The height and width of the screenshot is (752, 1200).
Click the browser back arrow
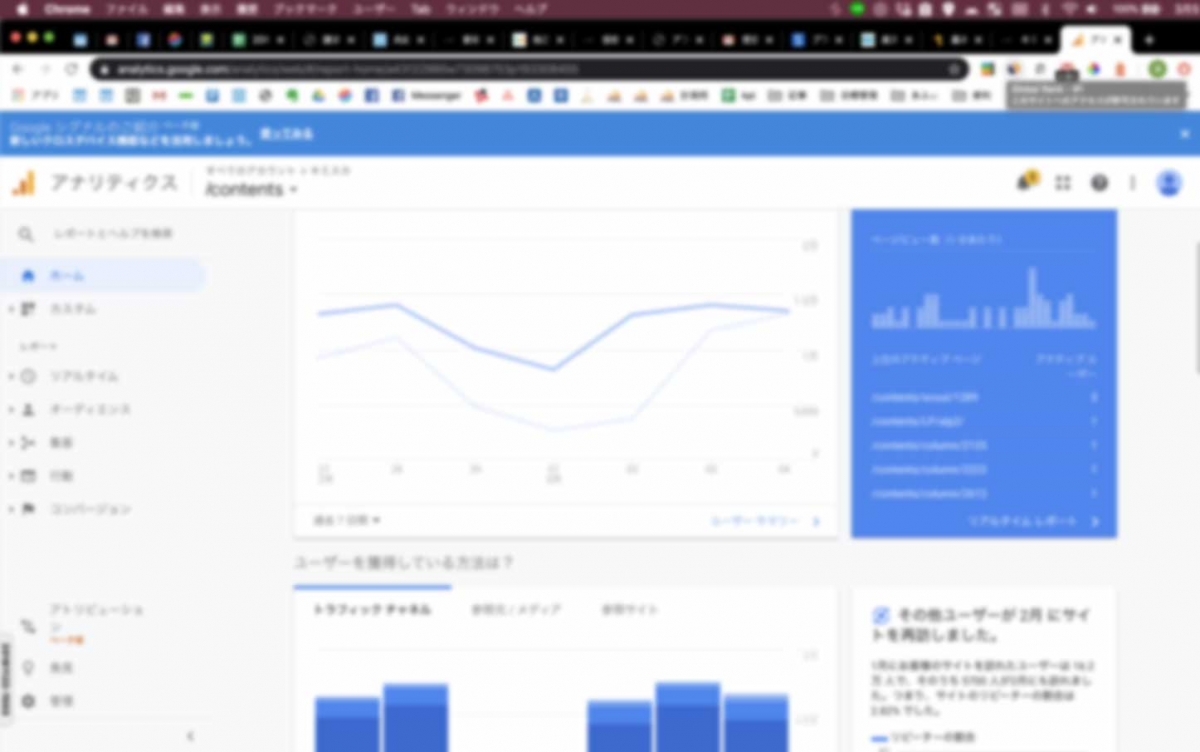[x=17, y=69]
